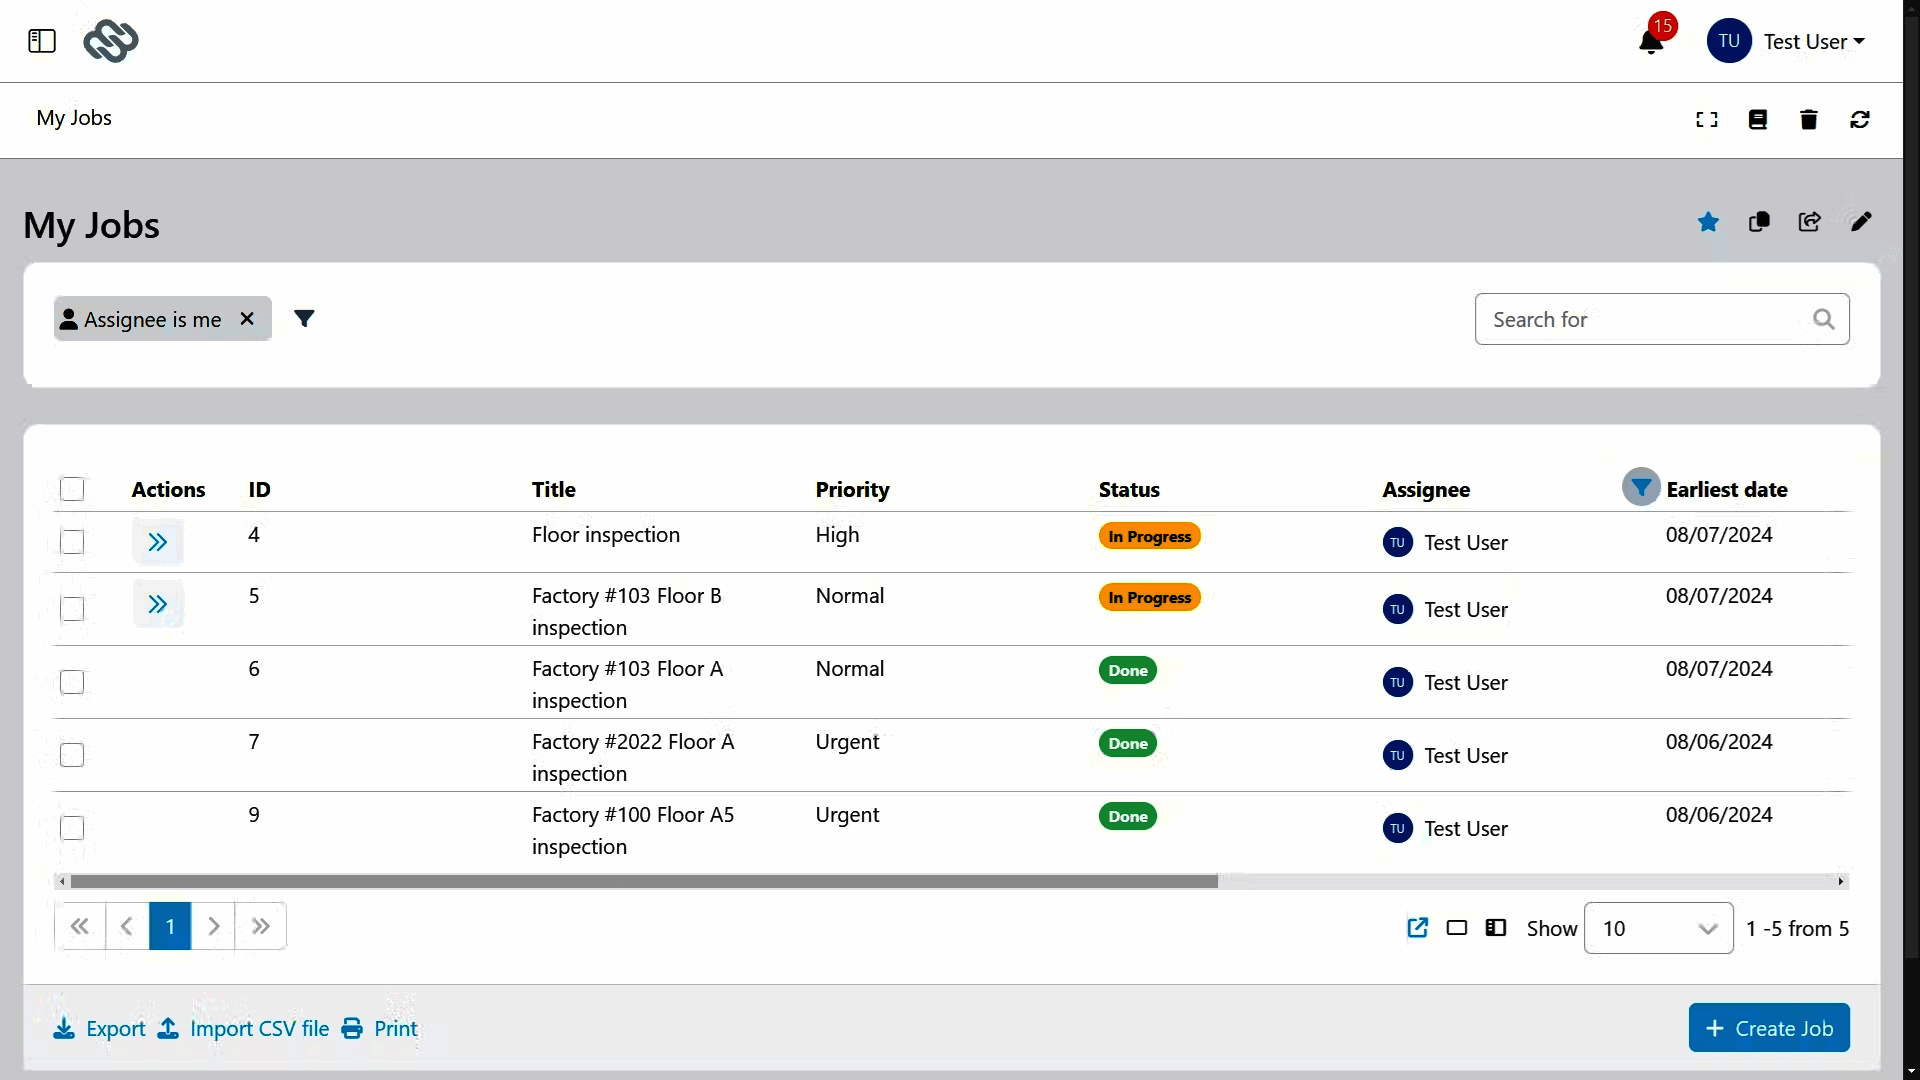The image size is (1920, 1080).
Task: Switch to split-pane view icon
Action: click(1496, 928)
